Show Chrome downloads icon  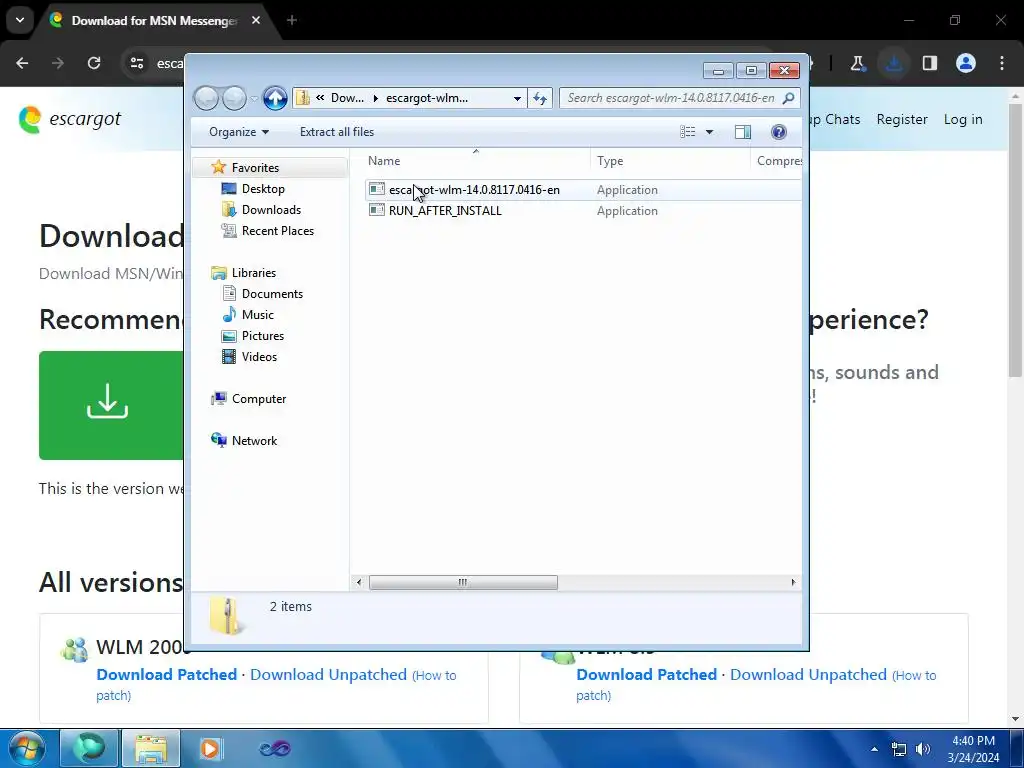(x=894, y=63)
